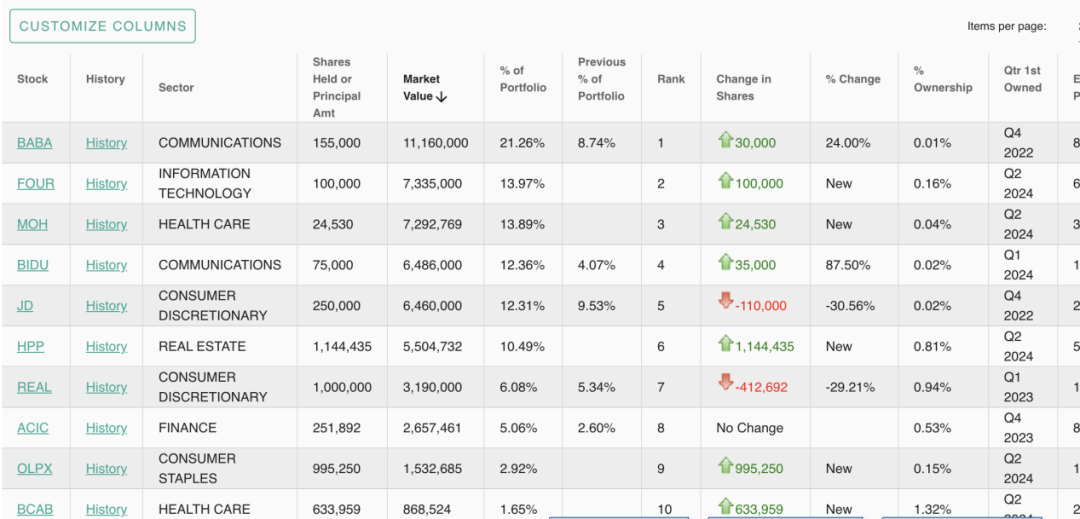Viewport: 1080px width, 519px height.
Task: Click the Customize Columns button
Action: 103,26
